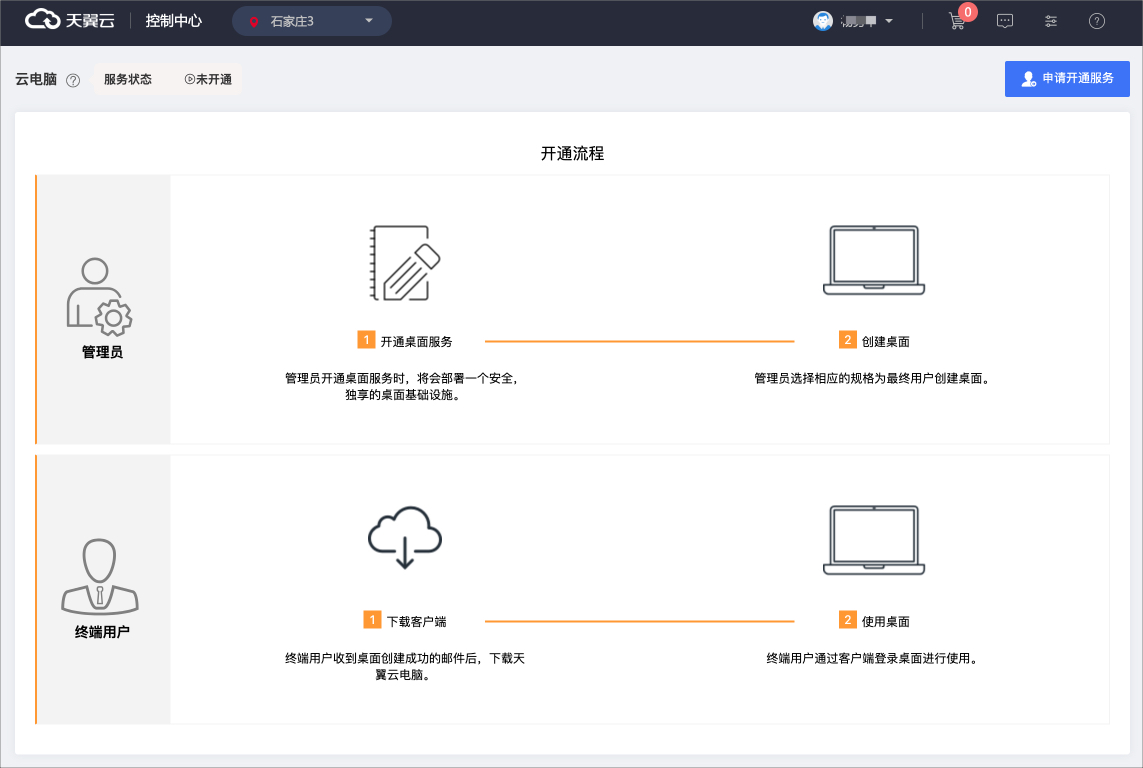Click the laptop icon above 创建桌面
The width and height of the screenshot is (1143, 768).
(873, 260)
